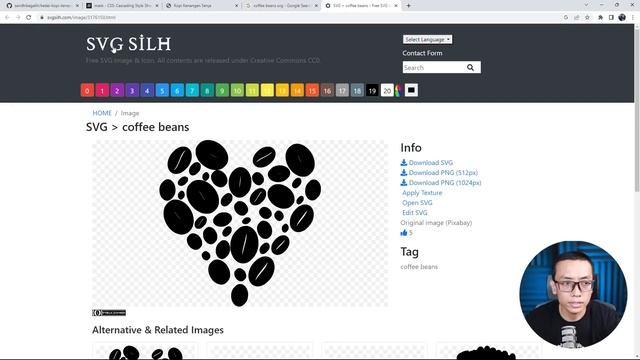This screenshot has height=360, width=640.
Task: Click the browser forward arrow
Action: pos(18,18)
